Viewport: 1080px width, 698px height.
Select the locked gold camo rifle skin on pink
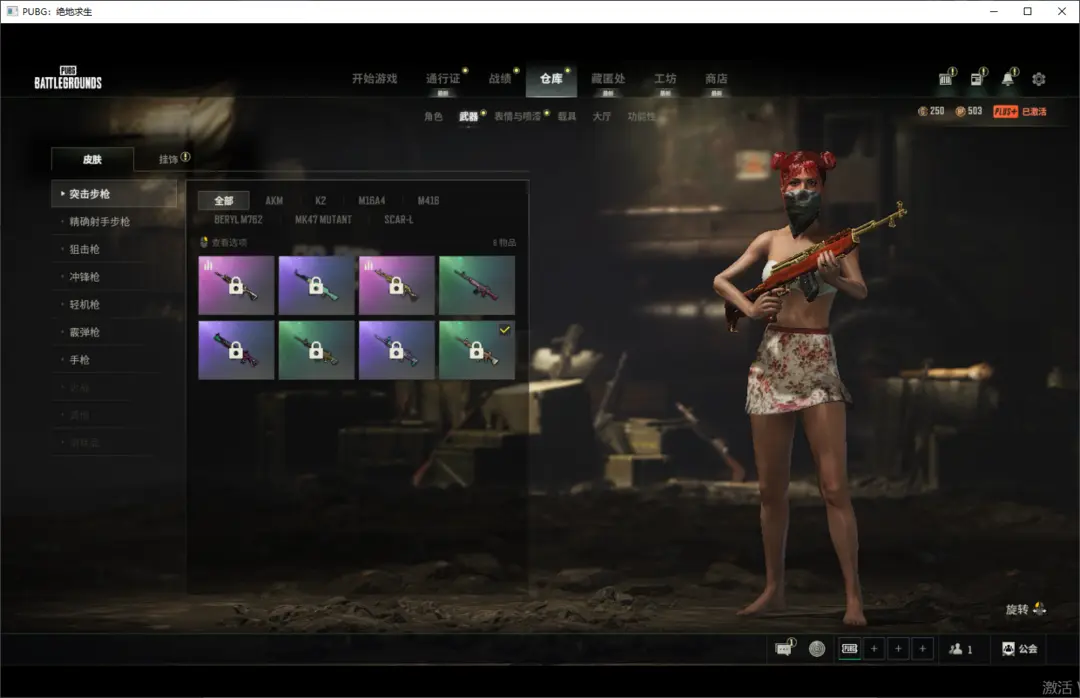[397, 285]
